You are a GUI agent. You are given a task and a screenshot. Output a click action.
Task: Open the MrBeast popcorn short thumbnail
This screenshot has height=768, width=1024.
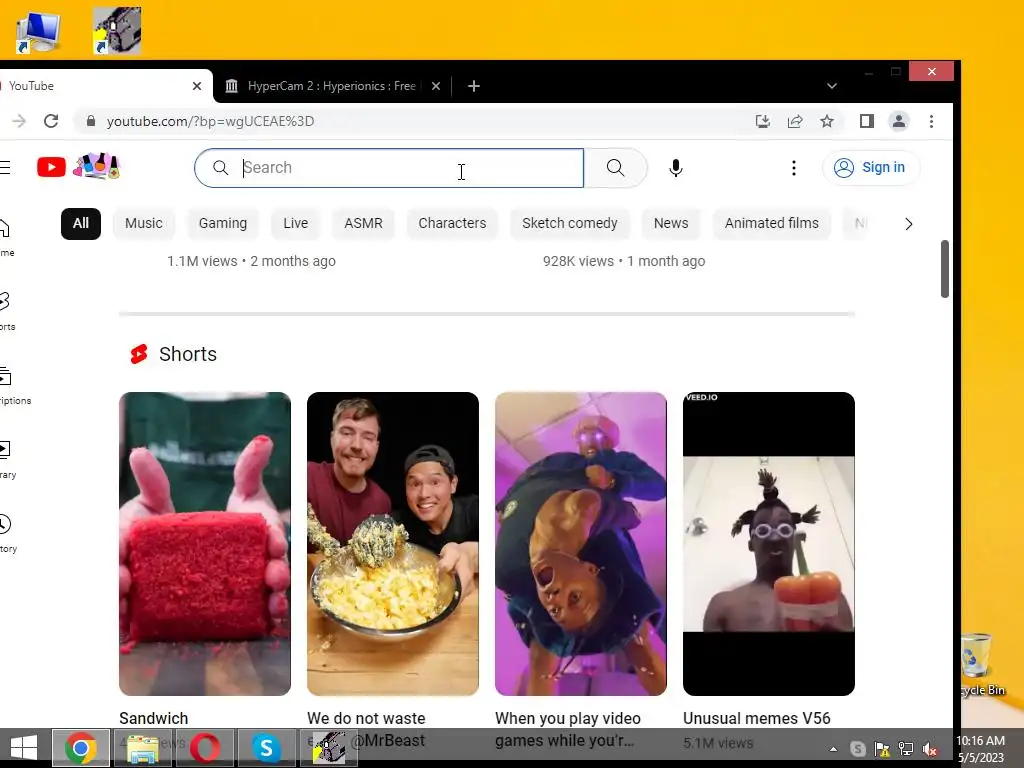[x=392, y=543]
